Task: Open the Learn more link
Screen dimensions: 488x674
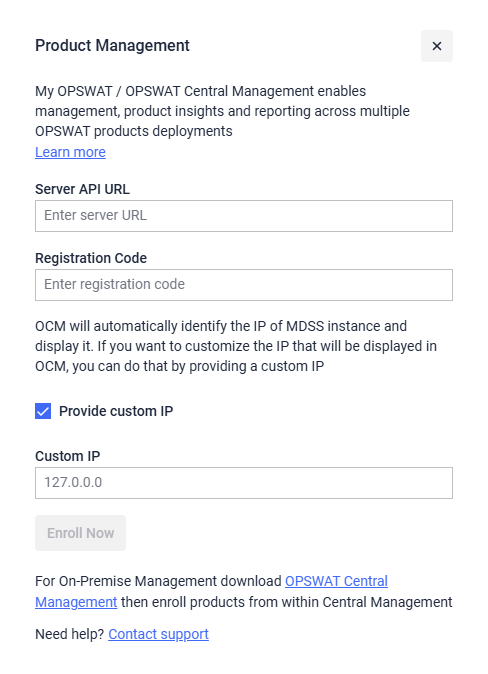Action: [x=71, y=152]
